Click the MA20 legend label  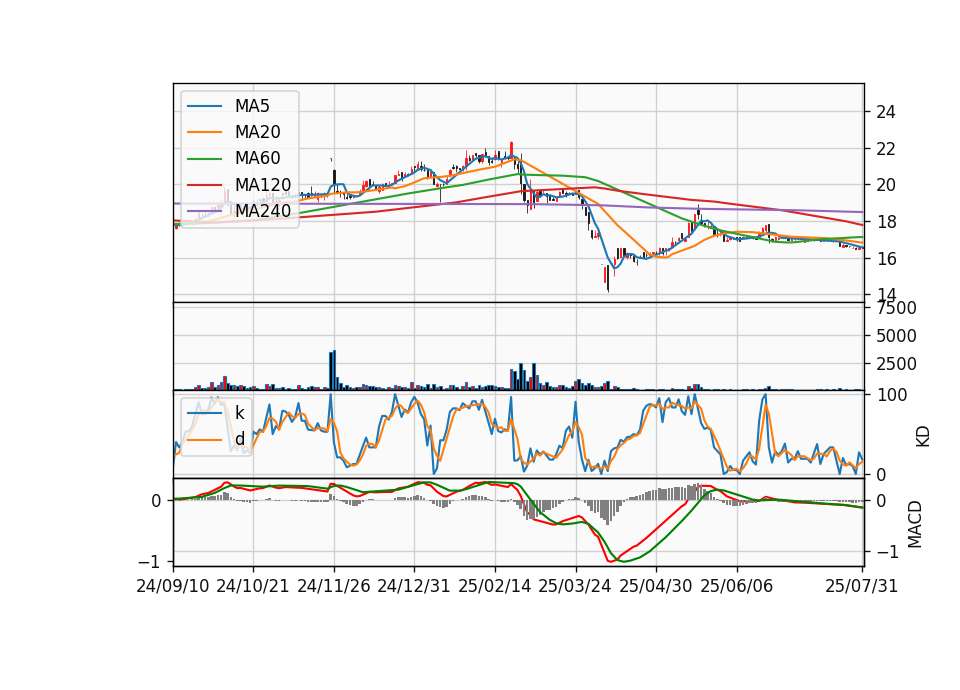point(258,132)
